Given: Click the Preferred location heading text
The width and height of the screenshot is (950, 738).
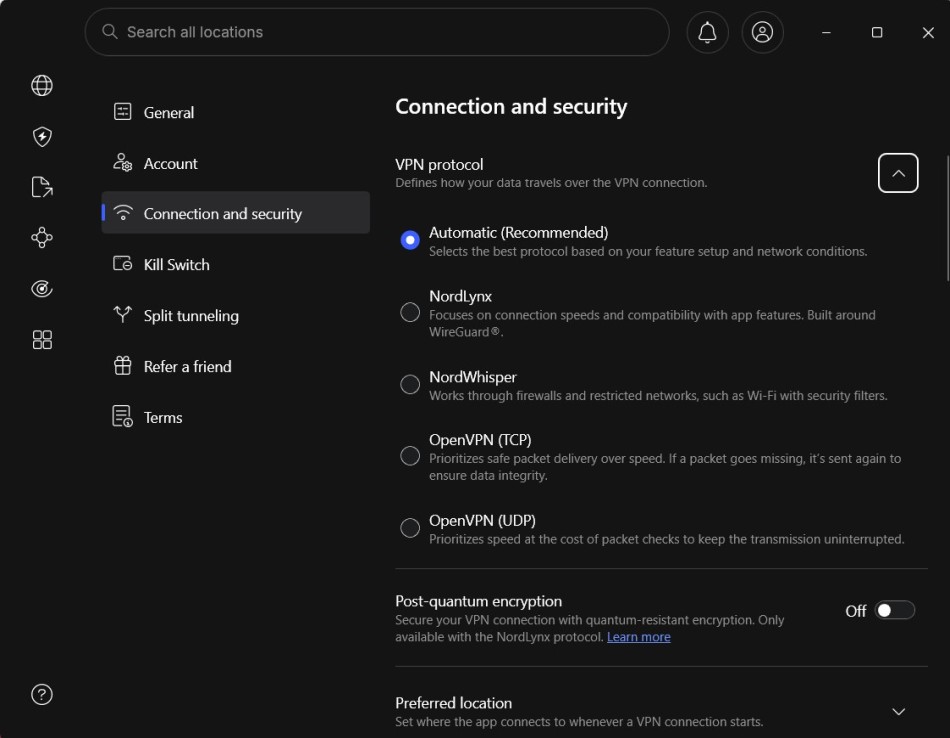Looking at the screenshot, I should (x=453, y=703).
